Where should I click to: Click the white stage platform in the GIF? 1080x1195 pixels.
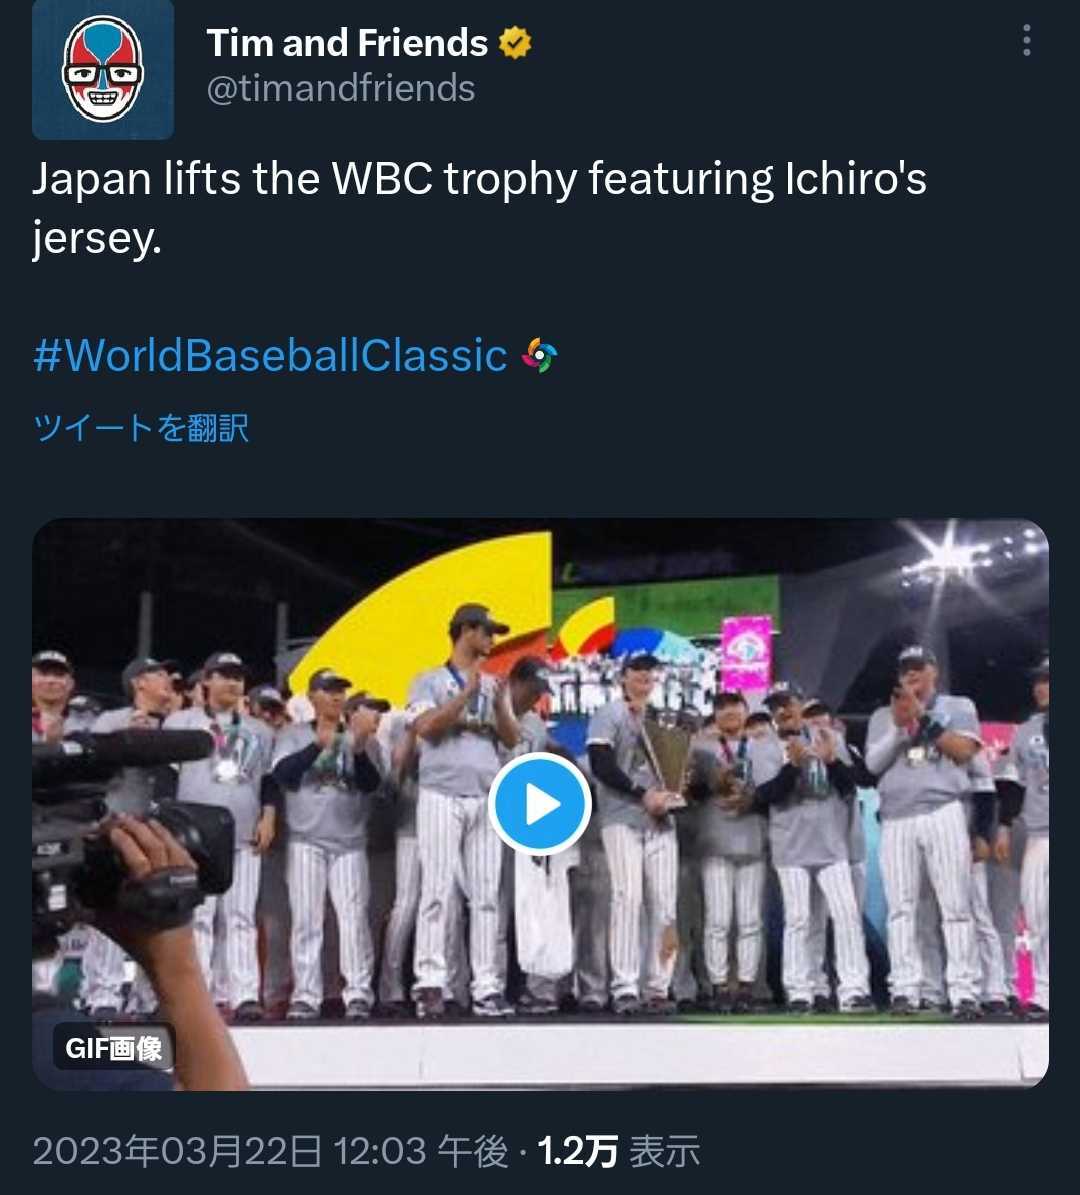[640, 1052]
